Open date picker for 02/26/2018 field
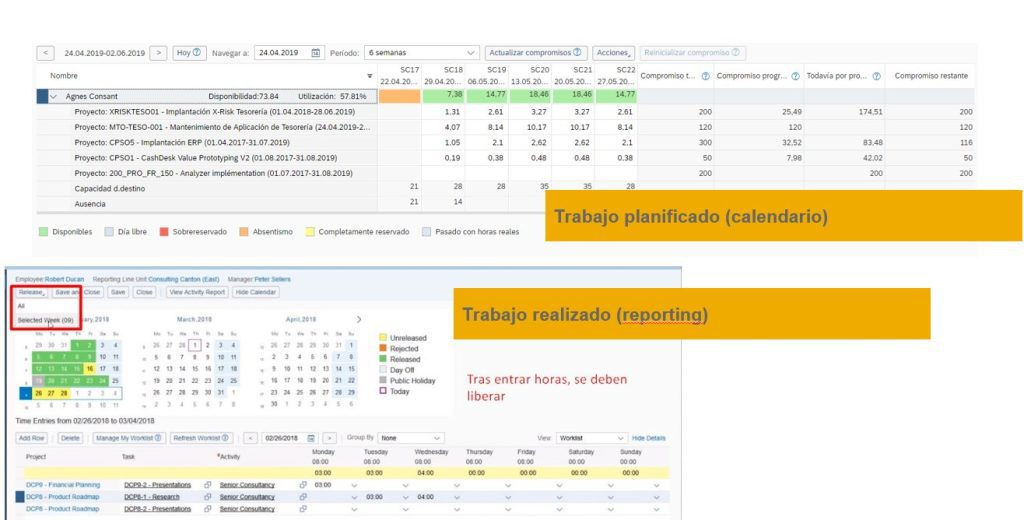Viewport: 1024px width, 520px height. point(313,438)
